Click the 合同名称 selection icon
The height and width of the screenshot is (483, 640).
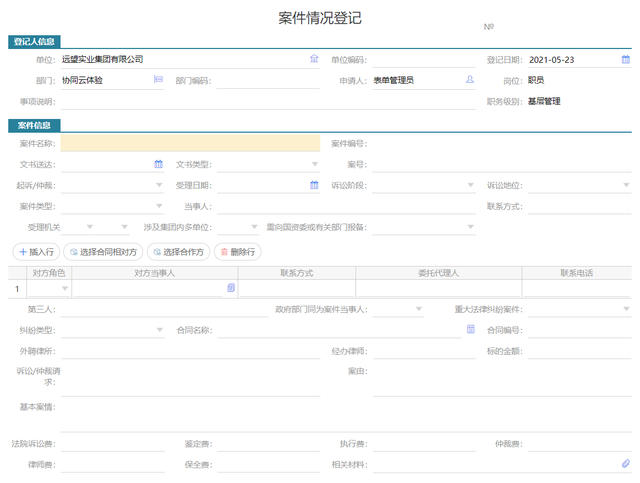click(470, 330)
